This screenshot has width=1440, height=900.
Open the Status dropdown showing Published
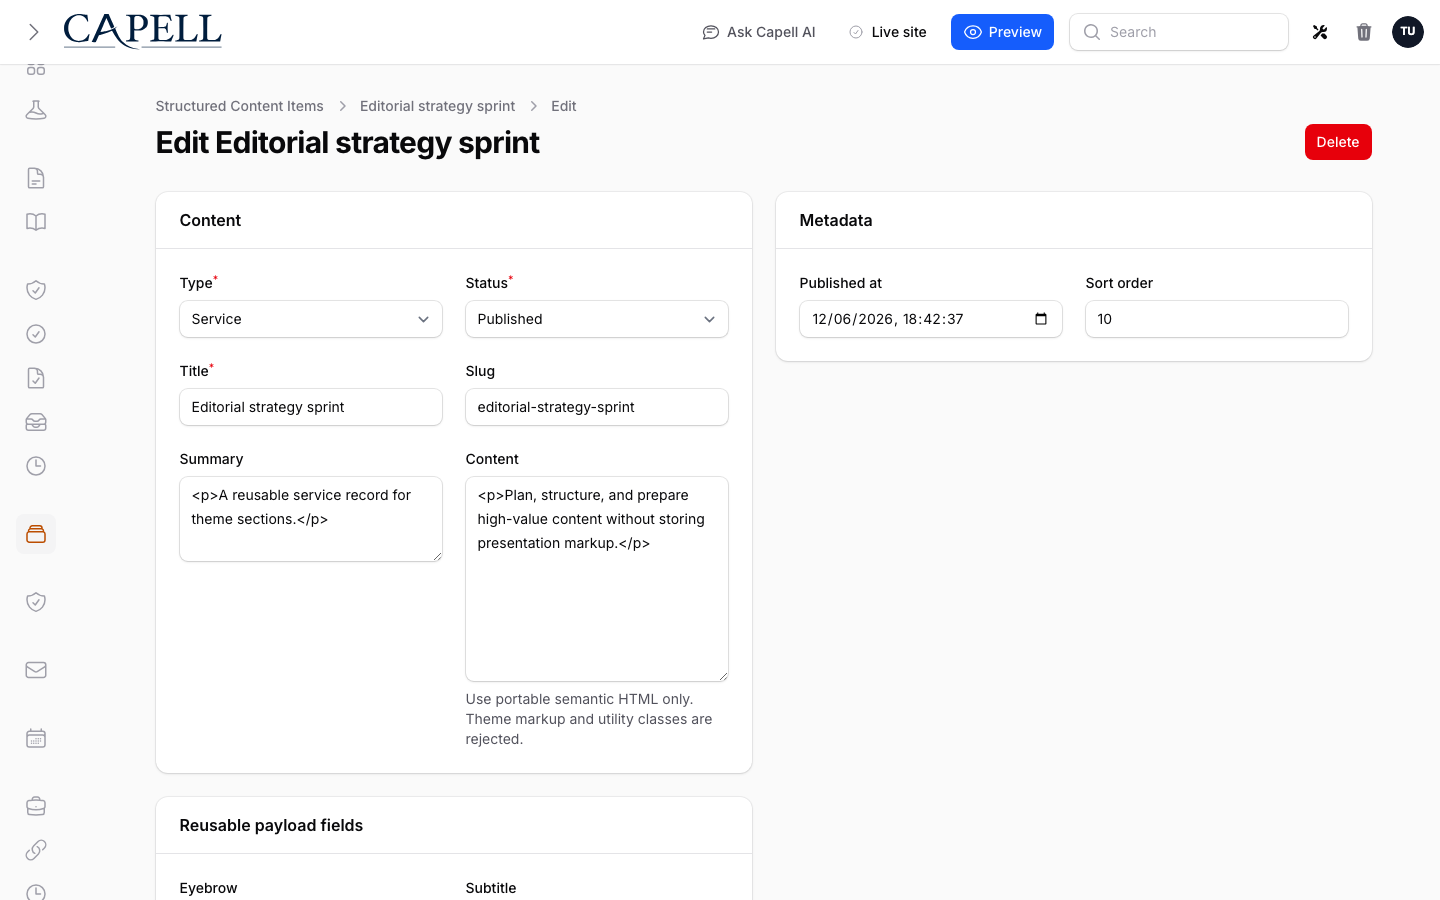597,319
